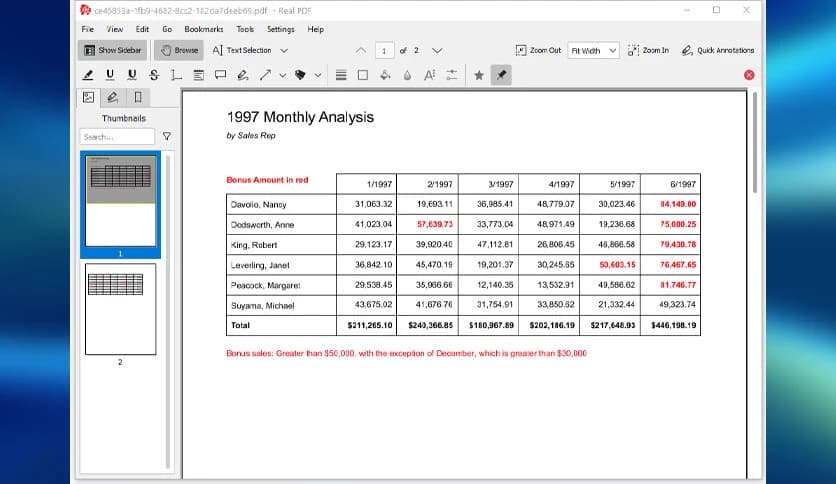Image resolution: width=836 pixels, height=484 pixels.
Task: Expand the Text Selection dropdown arrow
Action: click(285, 50)
